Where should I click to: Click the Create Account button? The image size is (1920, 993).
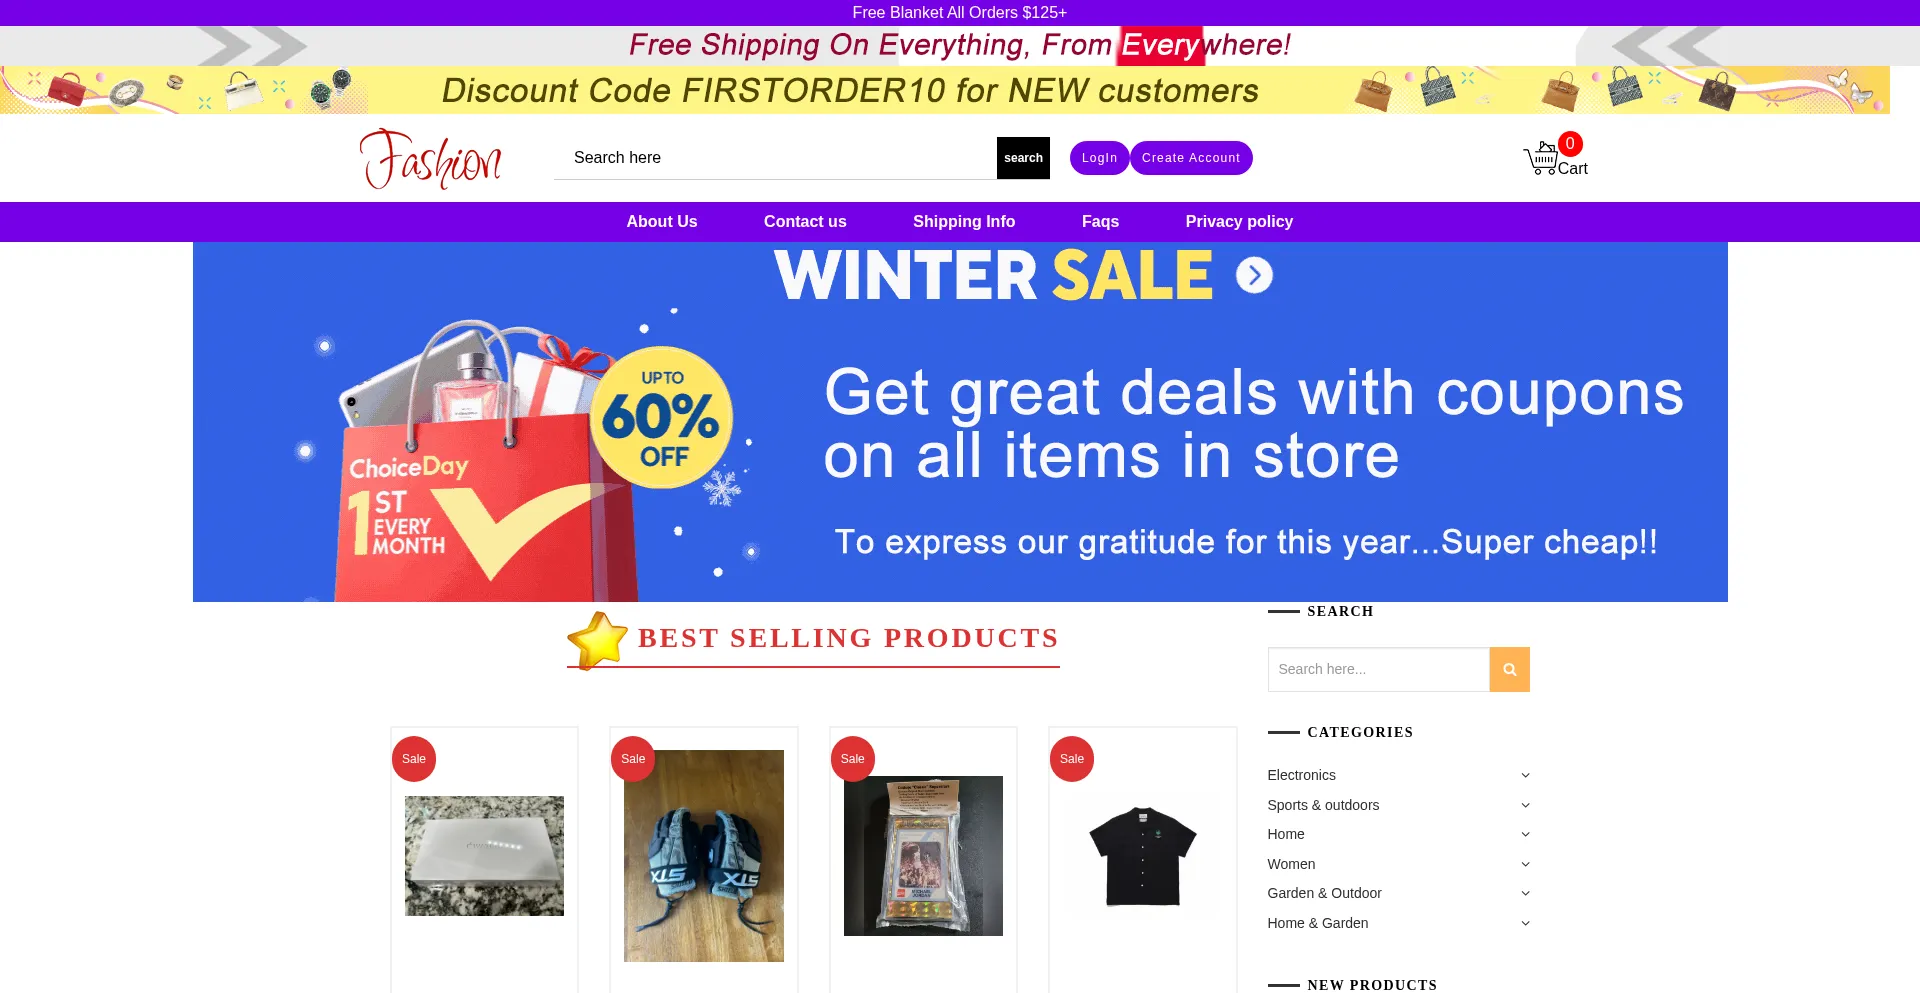pyautogui.click(x=1191, y=158)
